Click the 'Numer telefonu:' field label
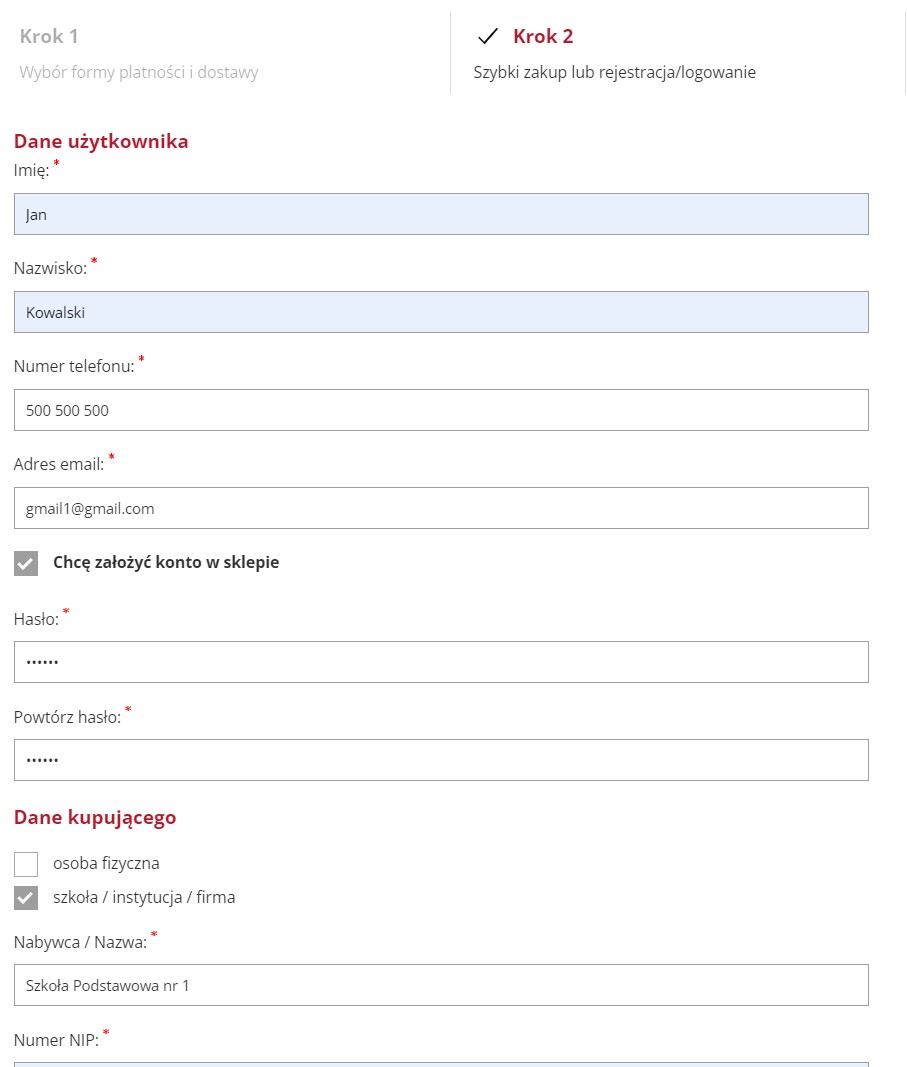Viewport: 907px width, 1067px height. tap(74, 366)
